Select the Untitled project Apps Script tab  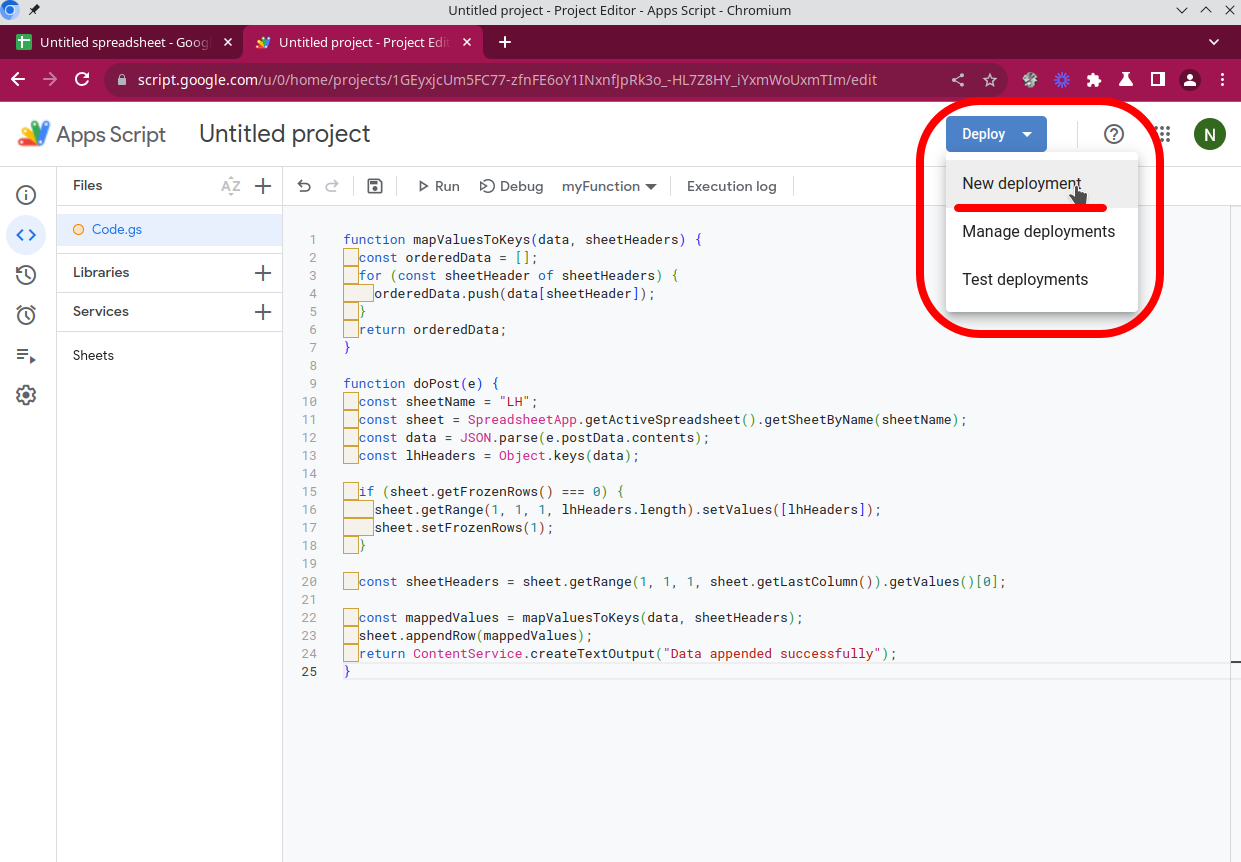click(363, 42)
